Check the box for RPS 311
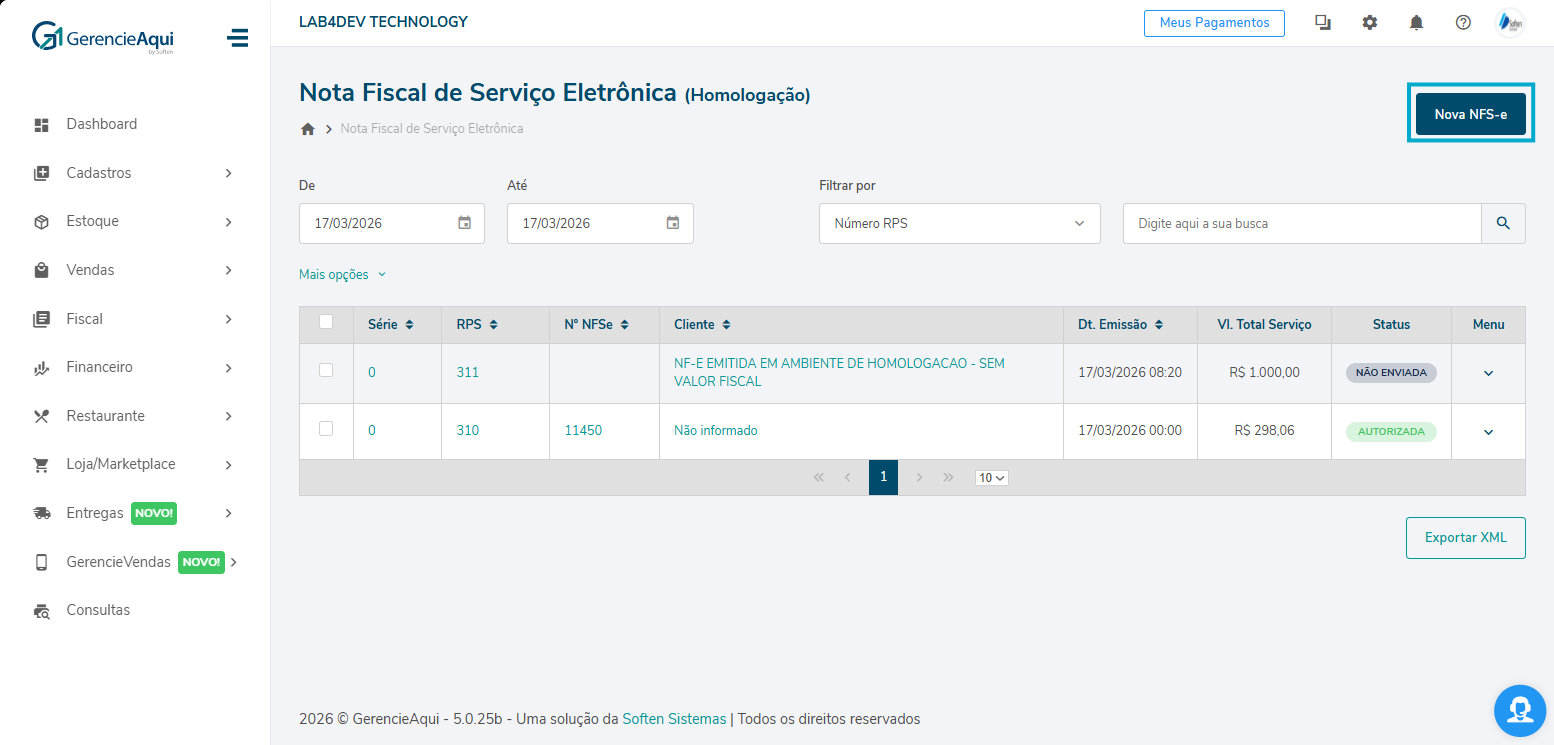Viewport: 1554px width, 745px height. pos(326,370)
